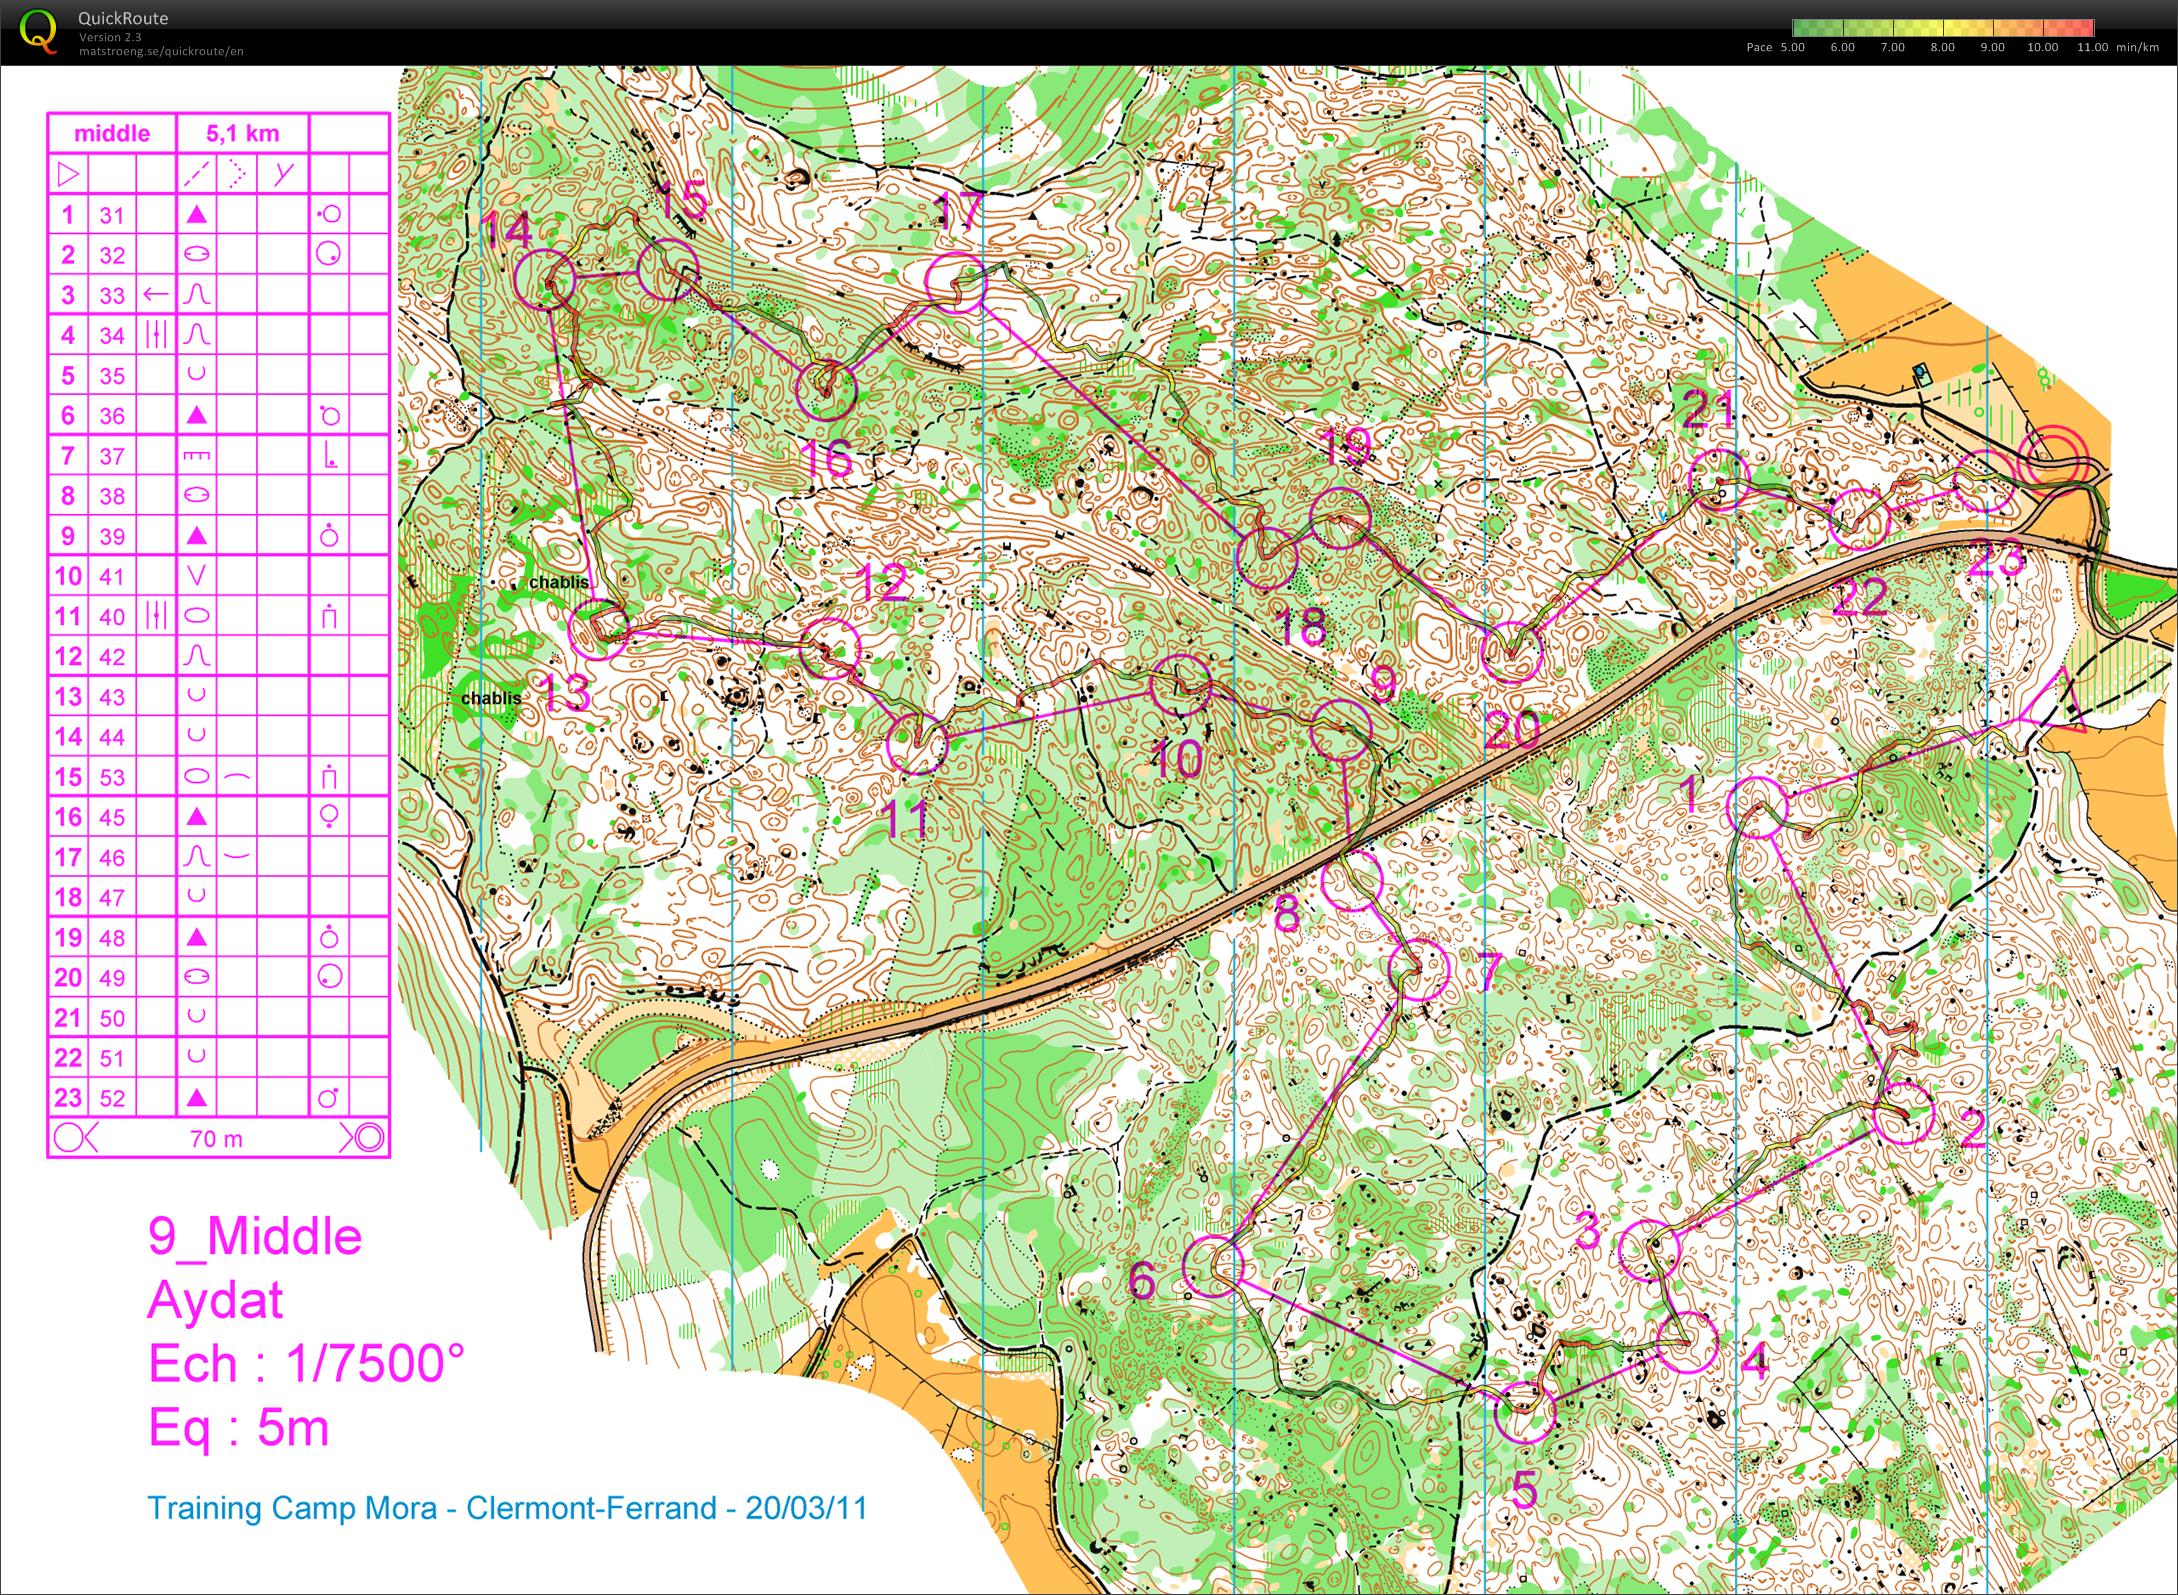Screen dimensions: 2178x1595
Task: Click control code 33 in the table
Action: click(112, 295)
